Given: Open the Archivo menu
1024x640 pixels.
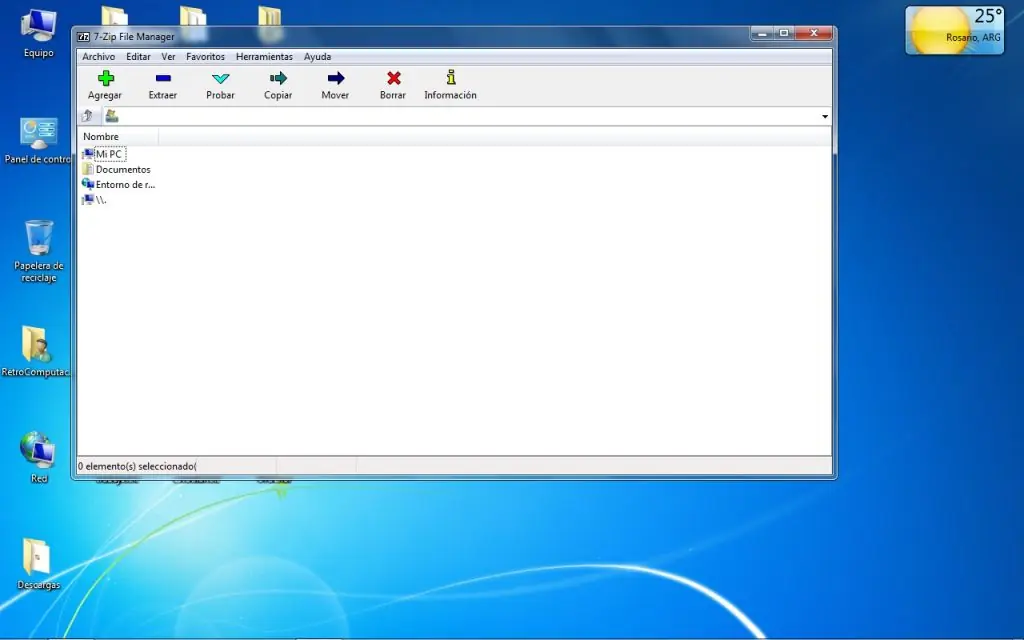Looking at the screenshot, I should point(99,57).
